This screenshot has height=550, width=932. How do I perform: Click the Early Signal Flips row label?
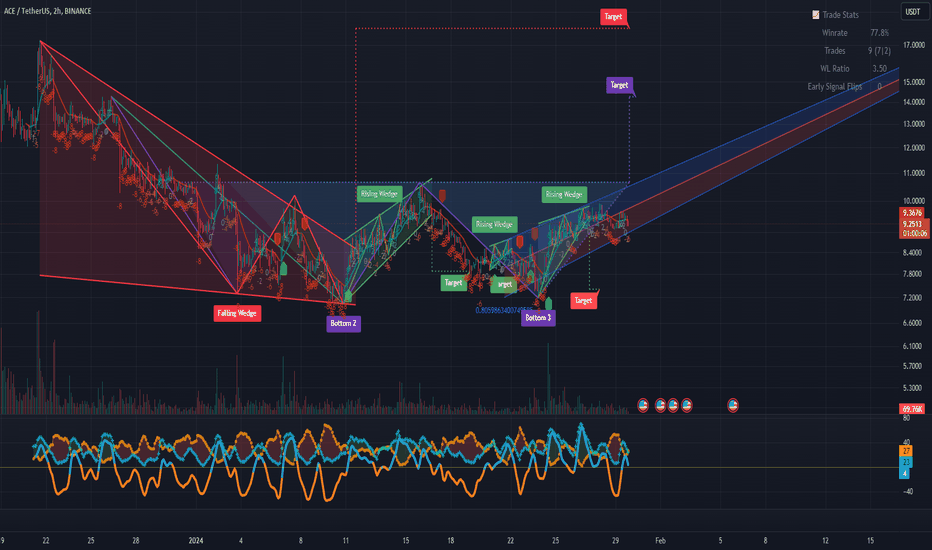click(835, 86)
